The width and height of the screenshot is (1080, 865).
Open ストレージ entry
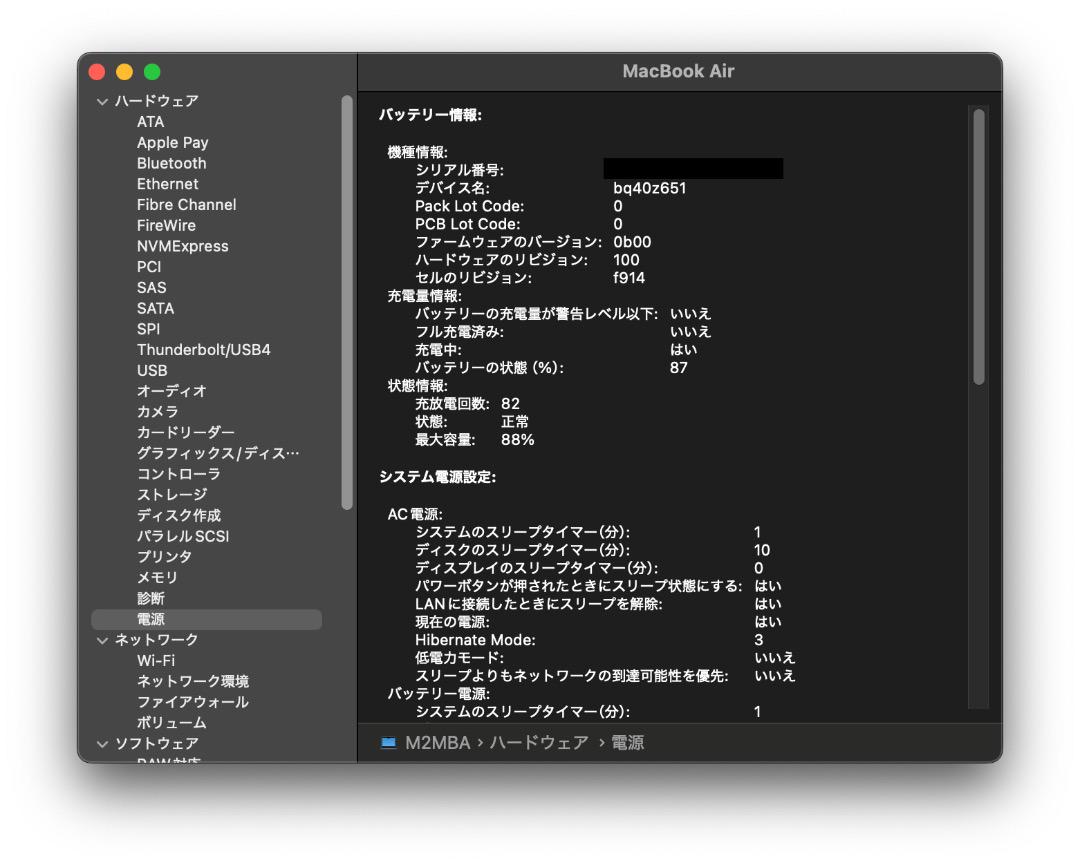click(x=172, y=494)
